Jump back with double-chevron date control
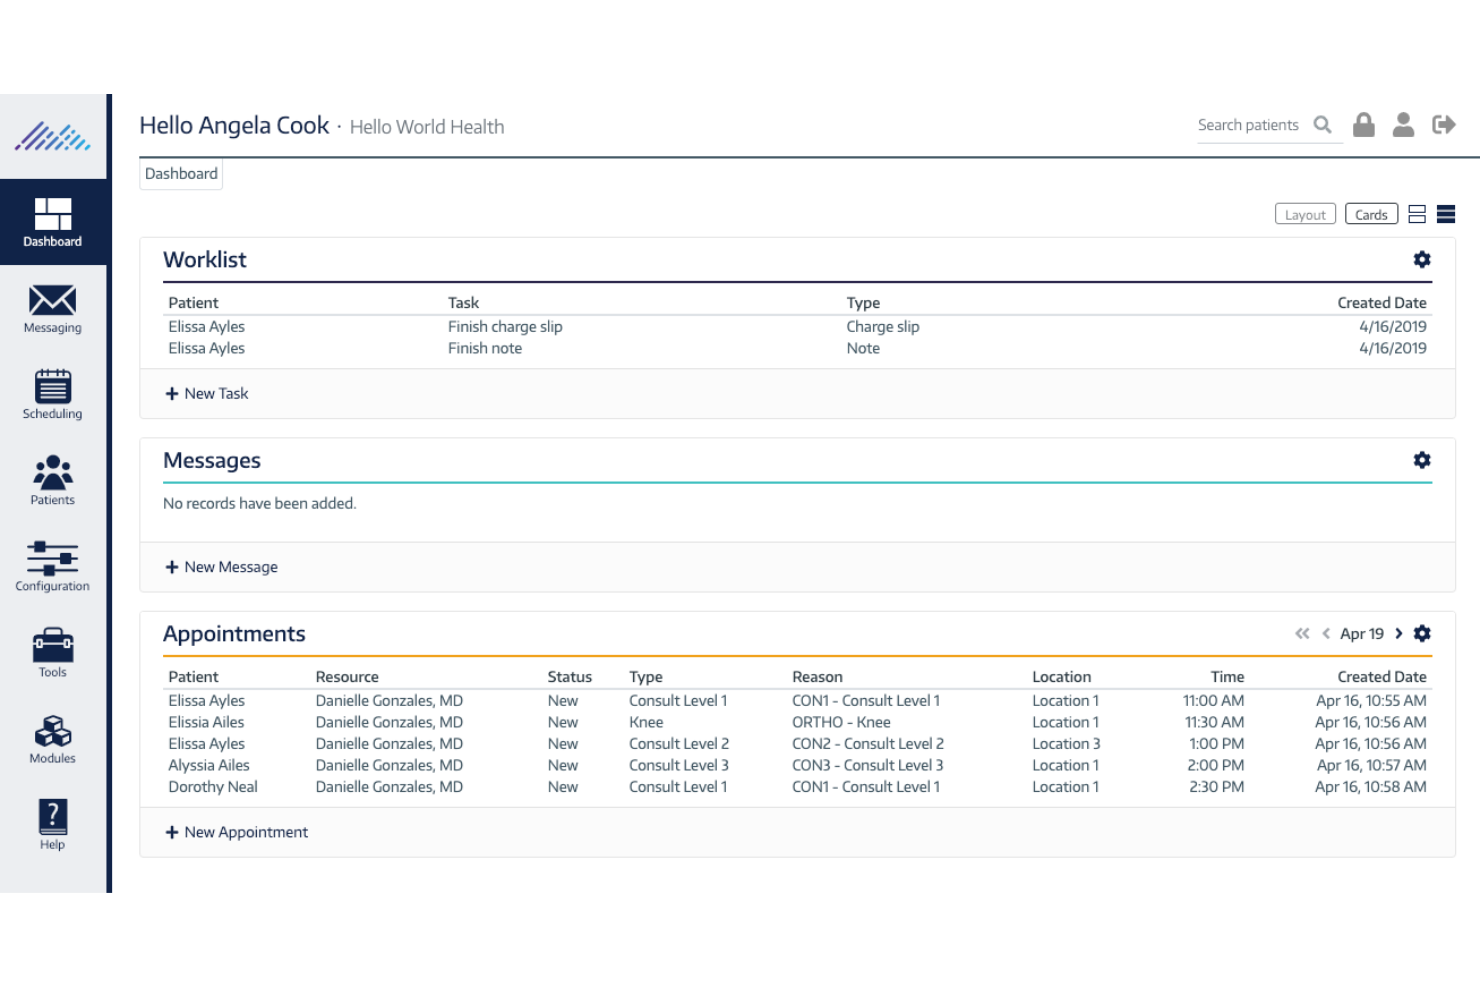The image size is (1480, 987). pos(1302,633)
